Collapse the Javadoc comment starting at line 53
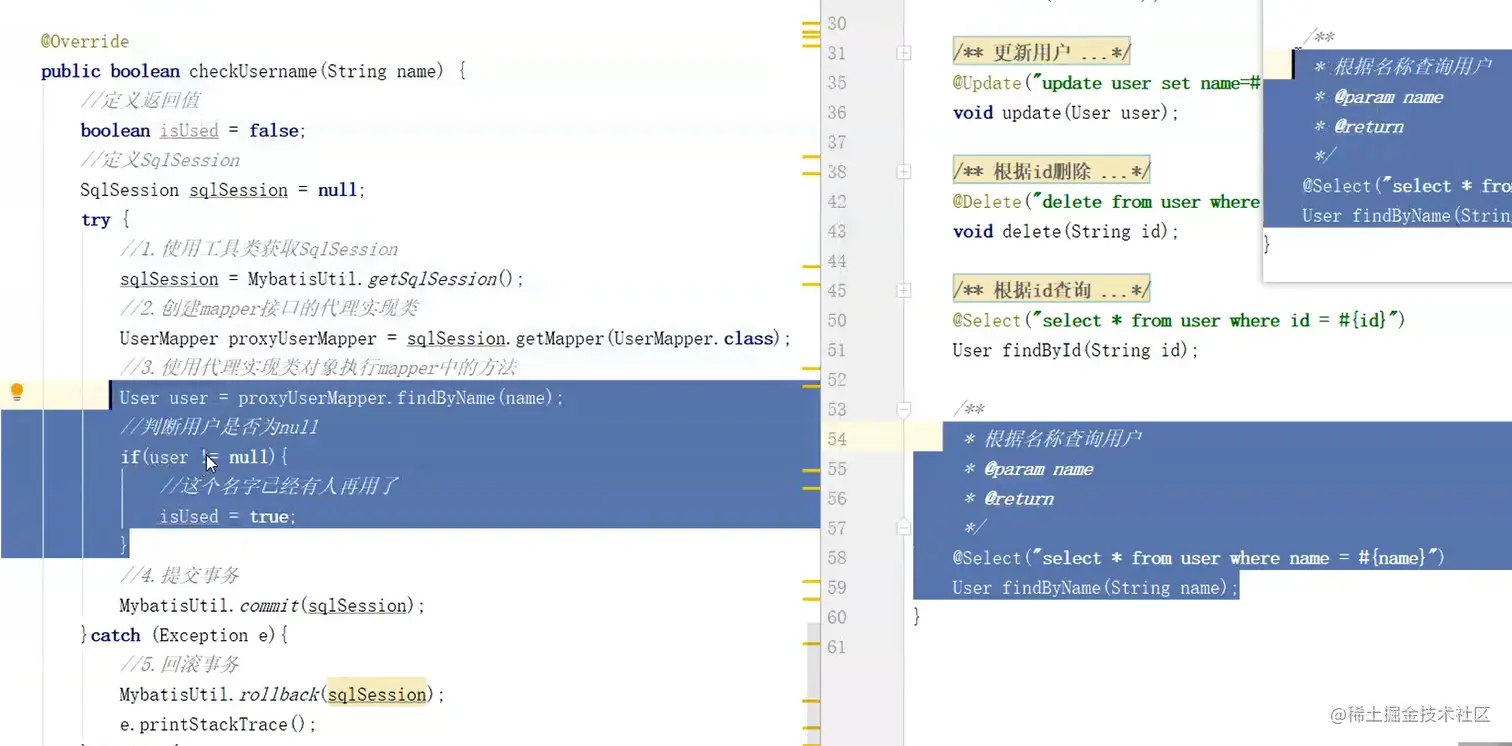1512x746 pixels. click(x=904, y=409)
